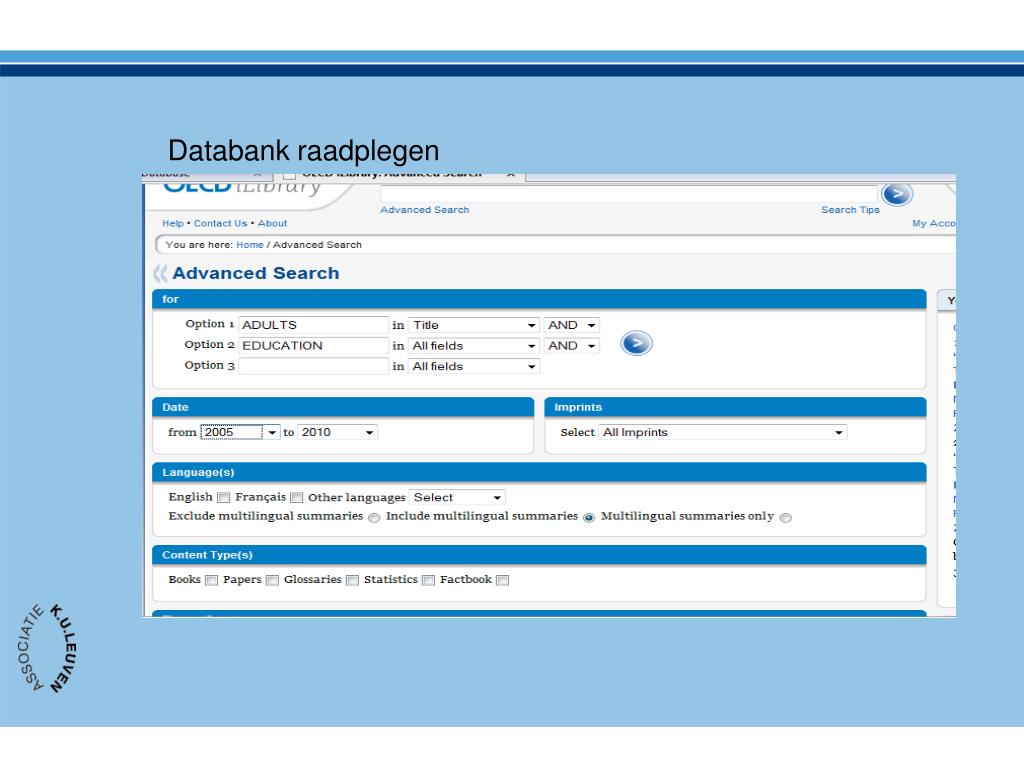
Task: Open the Contact Us link
Action: tap(221, 223)
